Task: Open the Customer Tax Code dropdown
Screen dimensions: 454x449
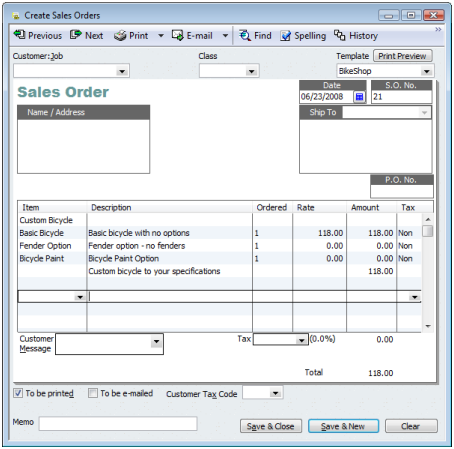Action: click(x=275, y=393)
